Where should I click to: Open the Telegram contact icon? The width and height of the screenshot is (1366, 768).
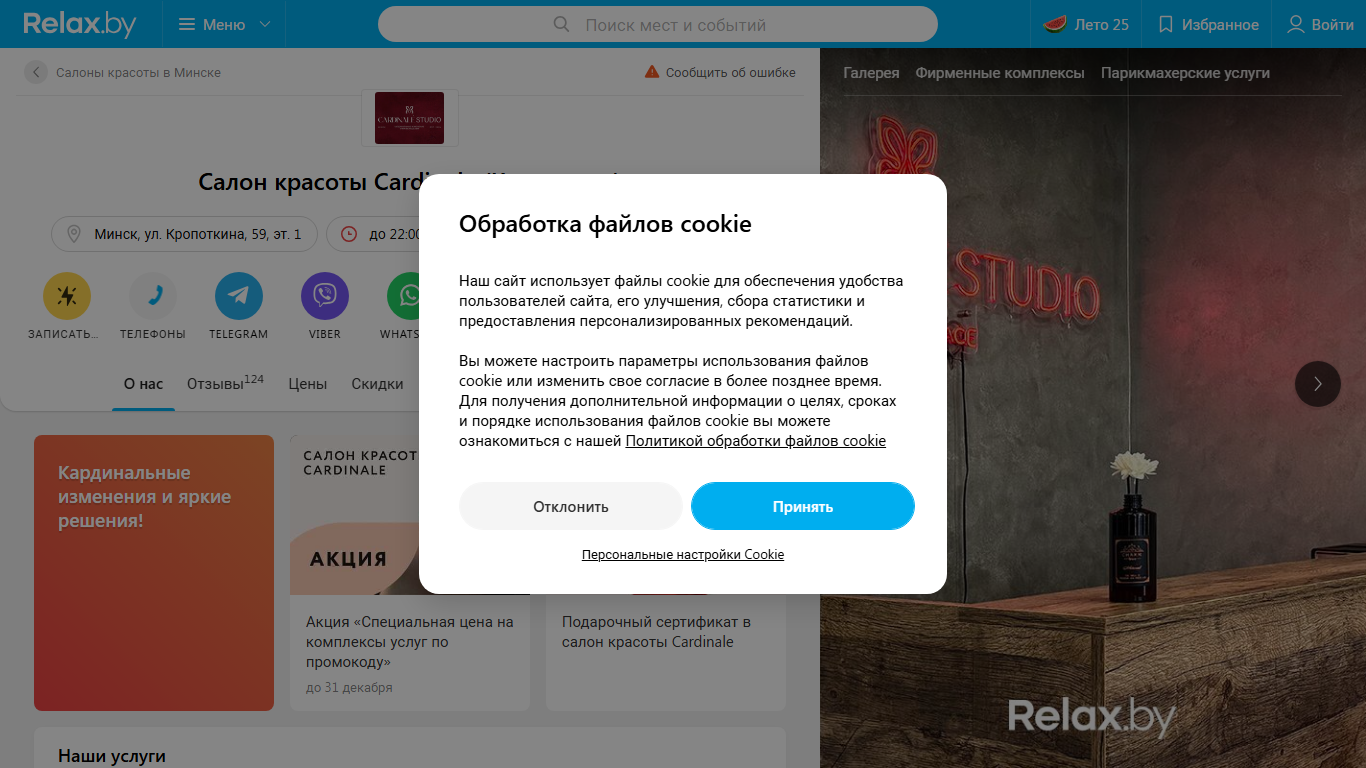[239, 296]
